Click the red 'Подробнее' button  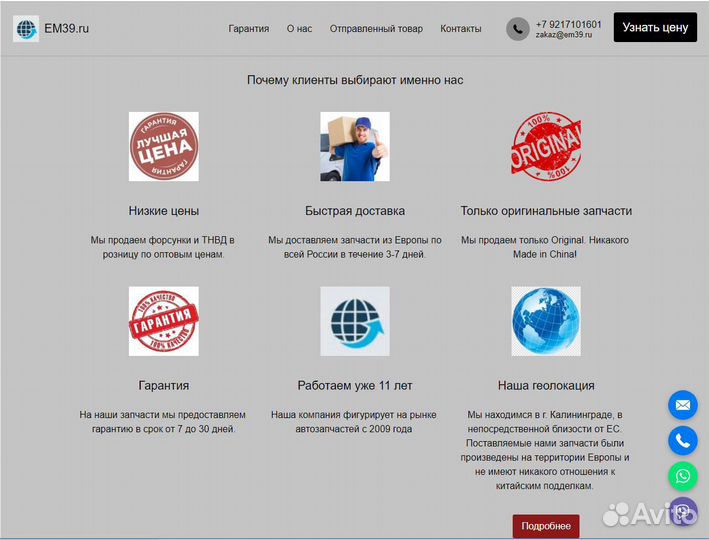pos(546,526)
